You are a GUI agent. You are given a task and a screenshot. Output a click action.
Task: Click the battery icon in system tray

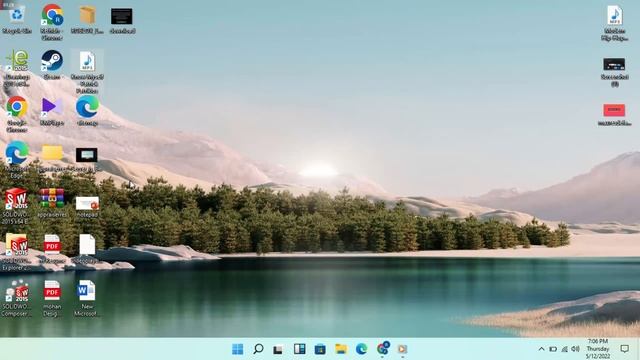[553, 349]
